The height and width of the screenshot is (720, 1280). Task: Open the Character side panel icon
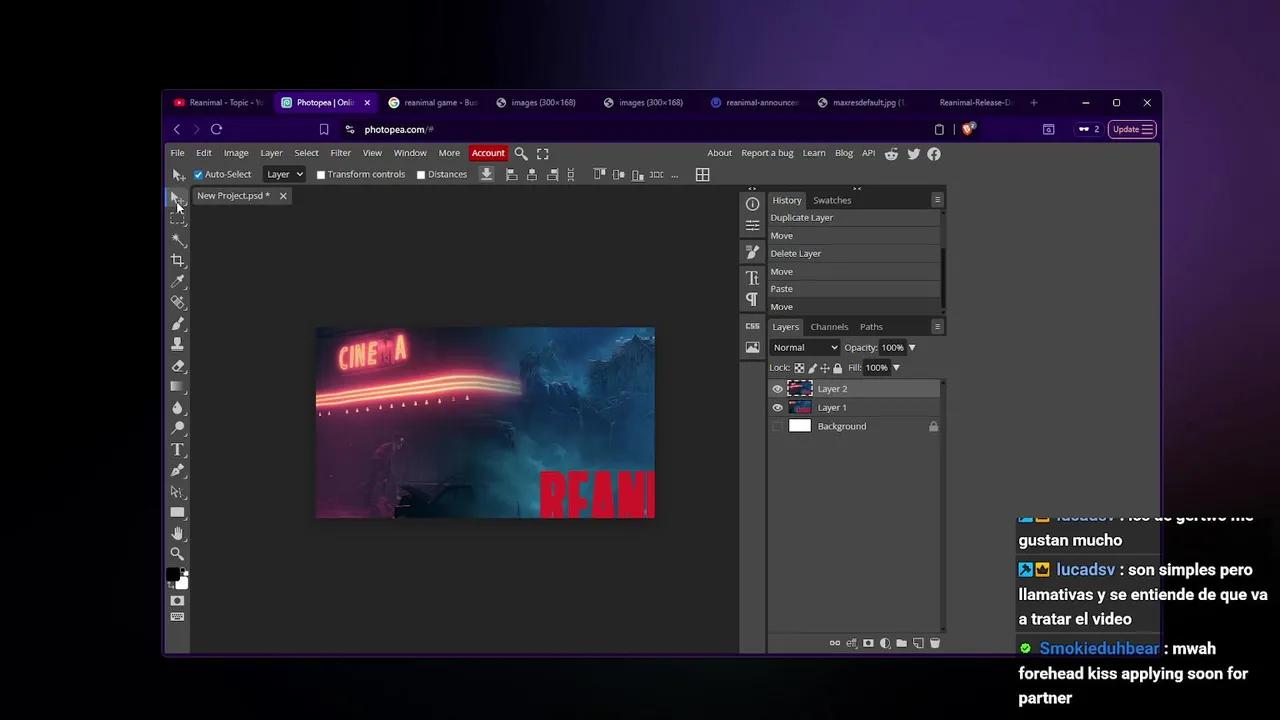pos(752,278)
